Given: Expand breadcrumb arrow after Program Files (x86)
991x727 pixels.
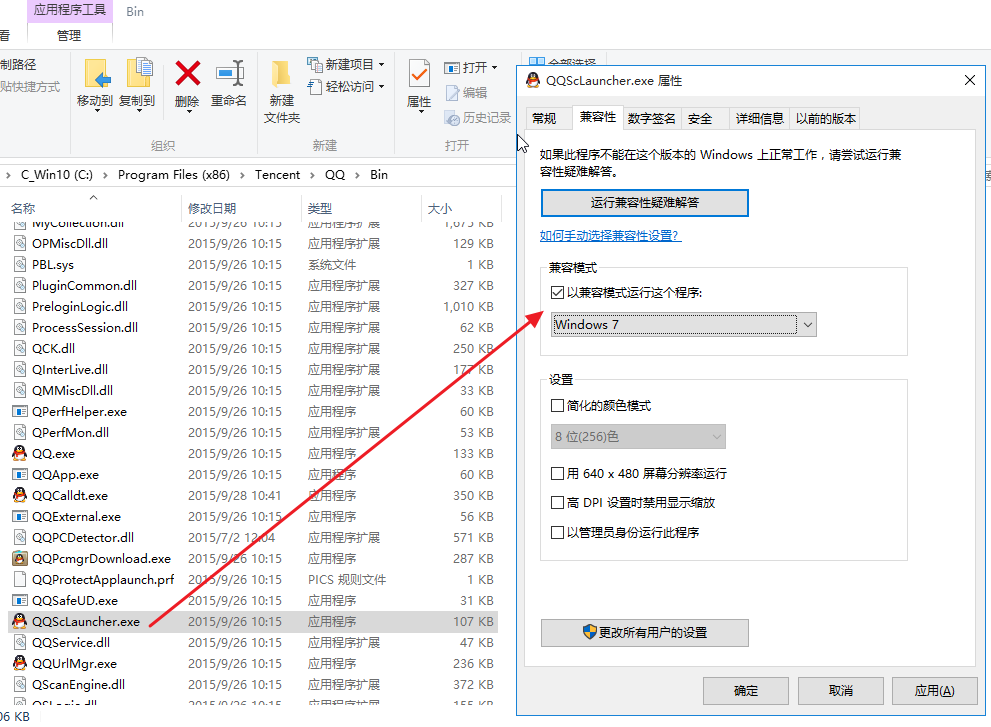Looking at the screenshot, I should click(x=242, y=175).
